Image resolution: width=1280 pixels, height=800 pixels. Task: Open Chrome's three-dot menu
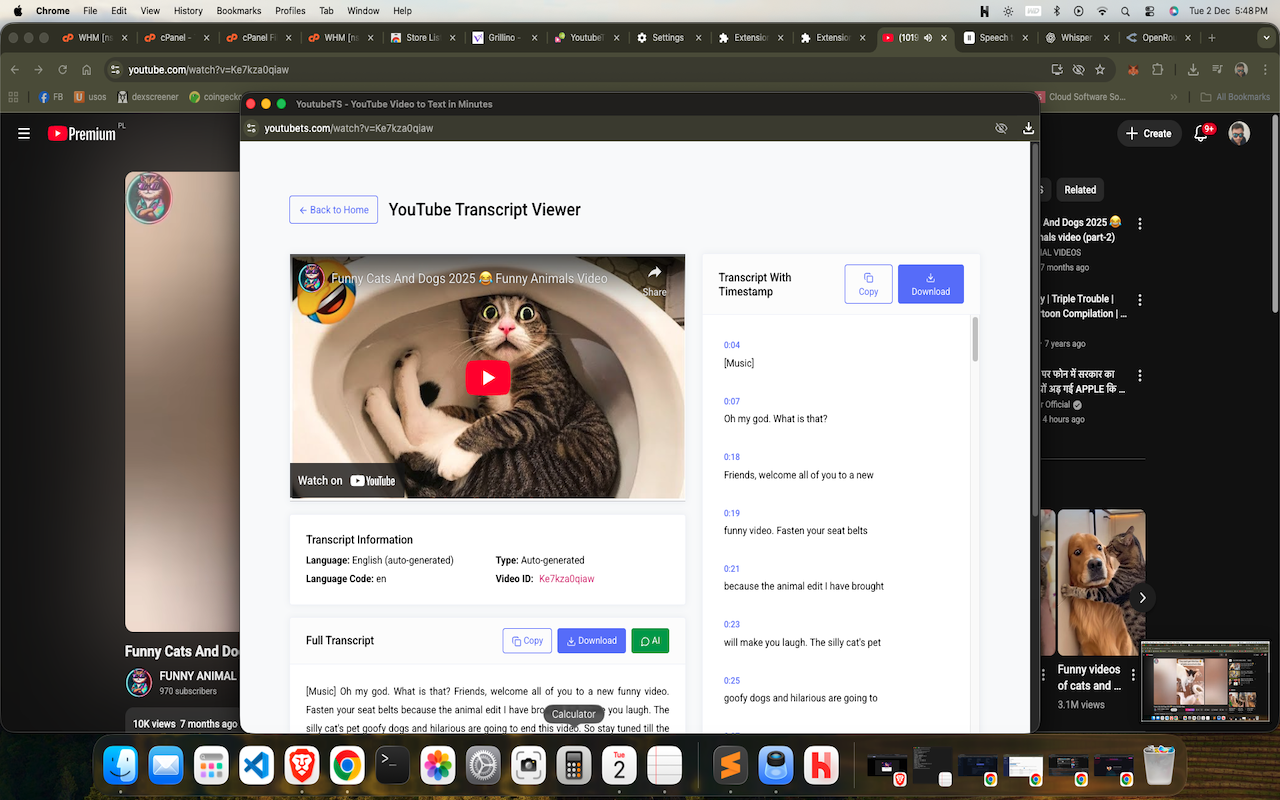point(1266,70)
